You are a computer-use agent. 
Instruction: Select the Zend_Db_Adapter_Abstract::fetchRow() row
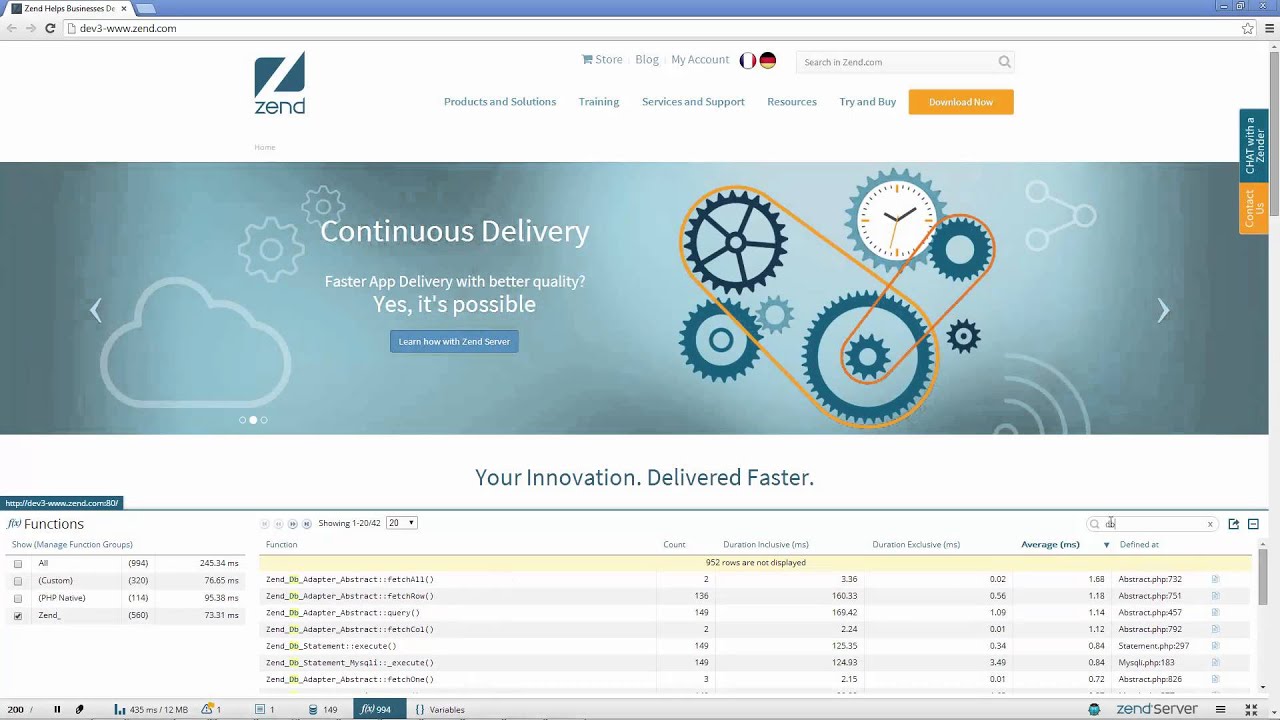pos(755,596)
